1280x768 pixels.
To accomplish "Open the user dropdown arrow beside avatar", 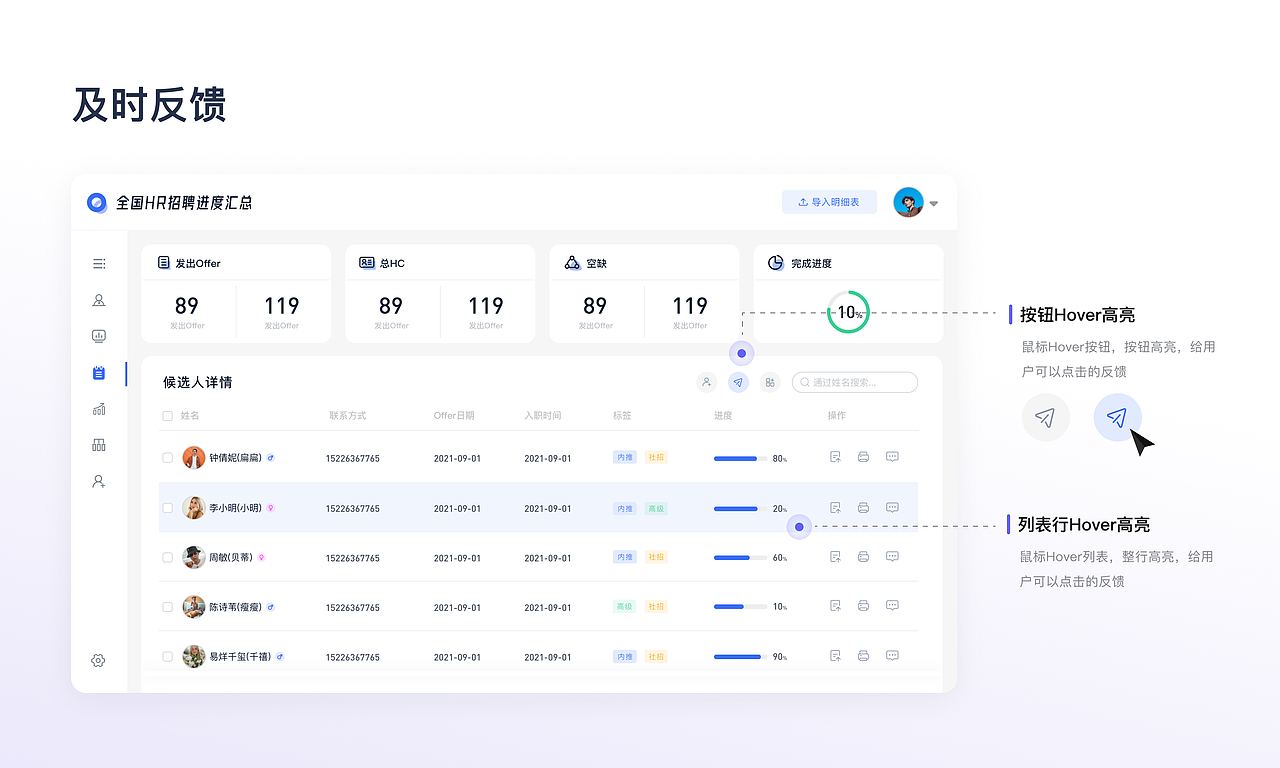I will (x=934, y=203).
